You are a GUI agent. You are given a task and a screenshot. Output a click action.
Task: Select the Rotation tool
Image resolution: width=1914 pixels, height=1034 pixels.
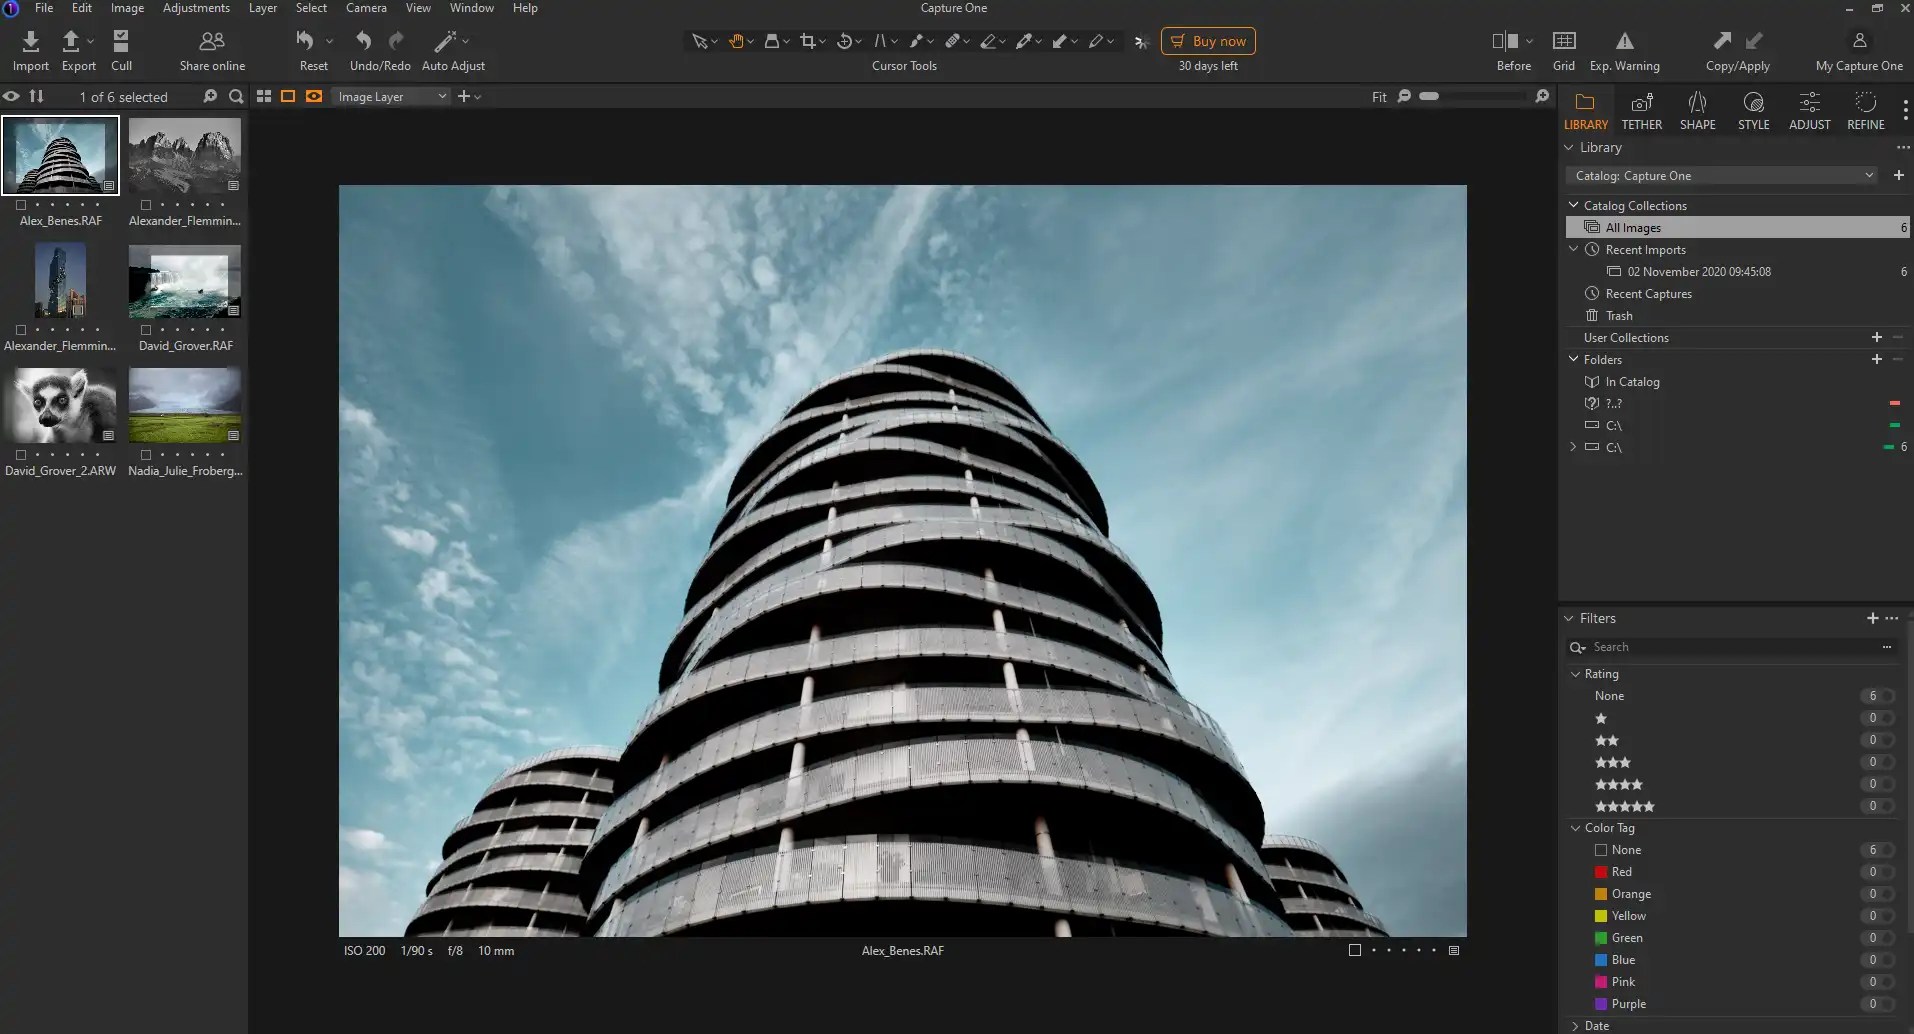tap(847, 41)
